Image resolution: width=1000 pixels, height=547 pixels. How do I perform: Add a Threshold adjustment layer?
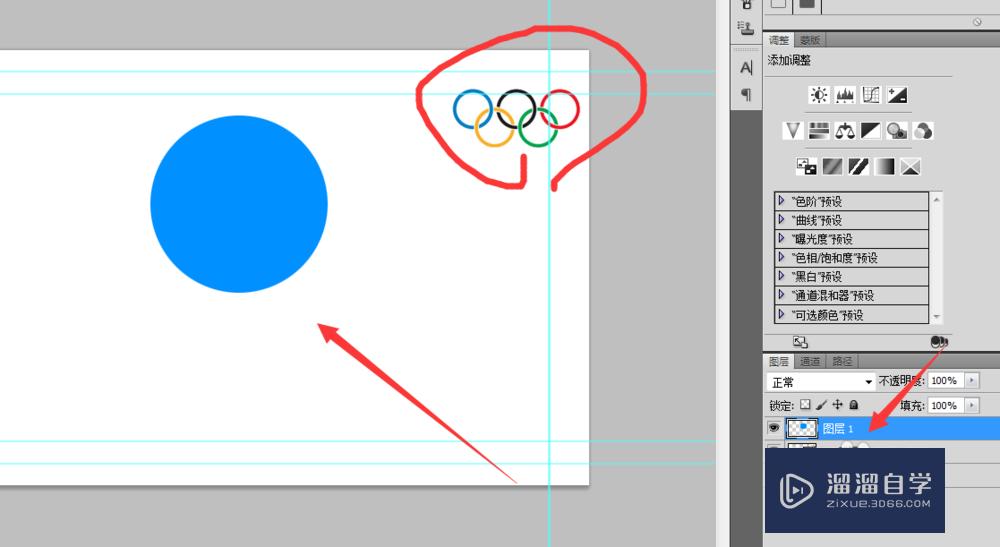click(x=858, y=166)
